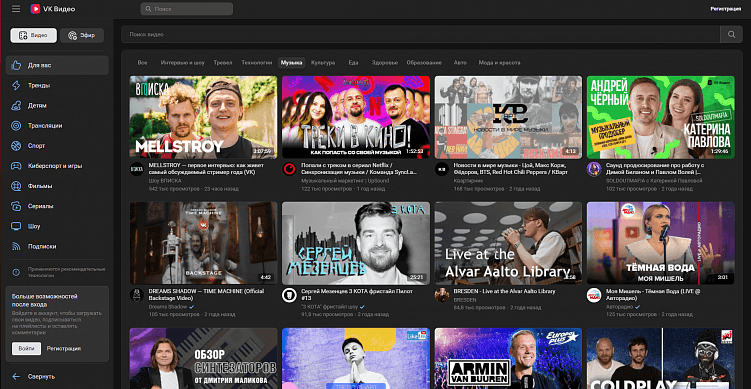Click the Детям sidebar icon

pos(16,105)
